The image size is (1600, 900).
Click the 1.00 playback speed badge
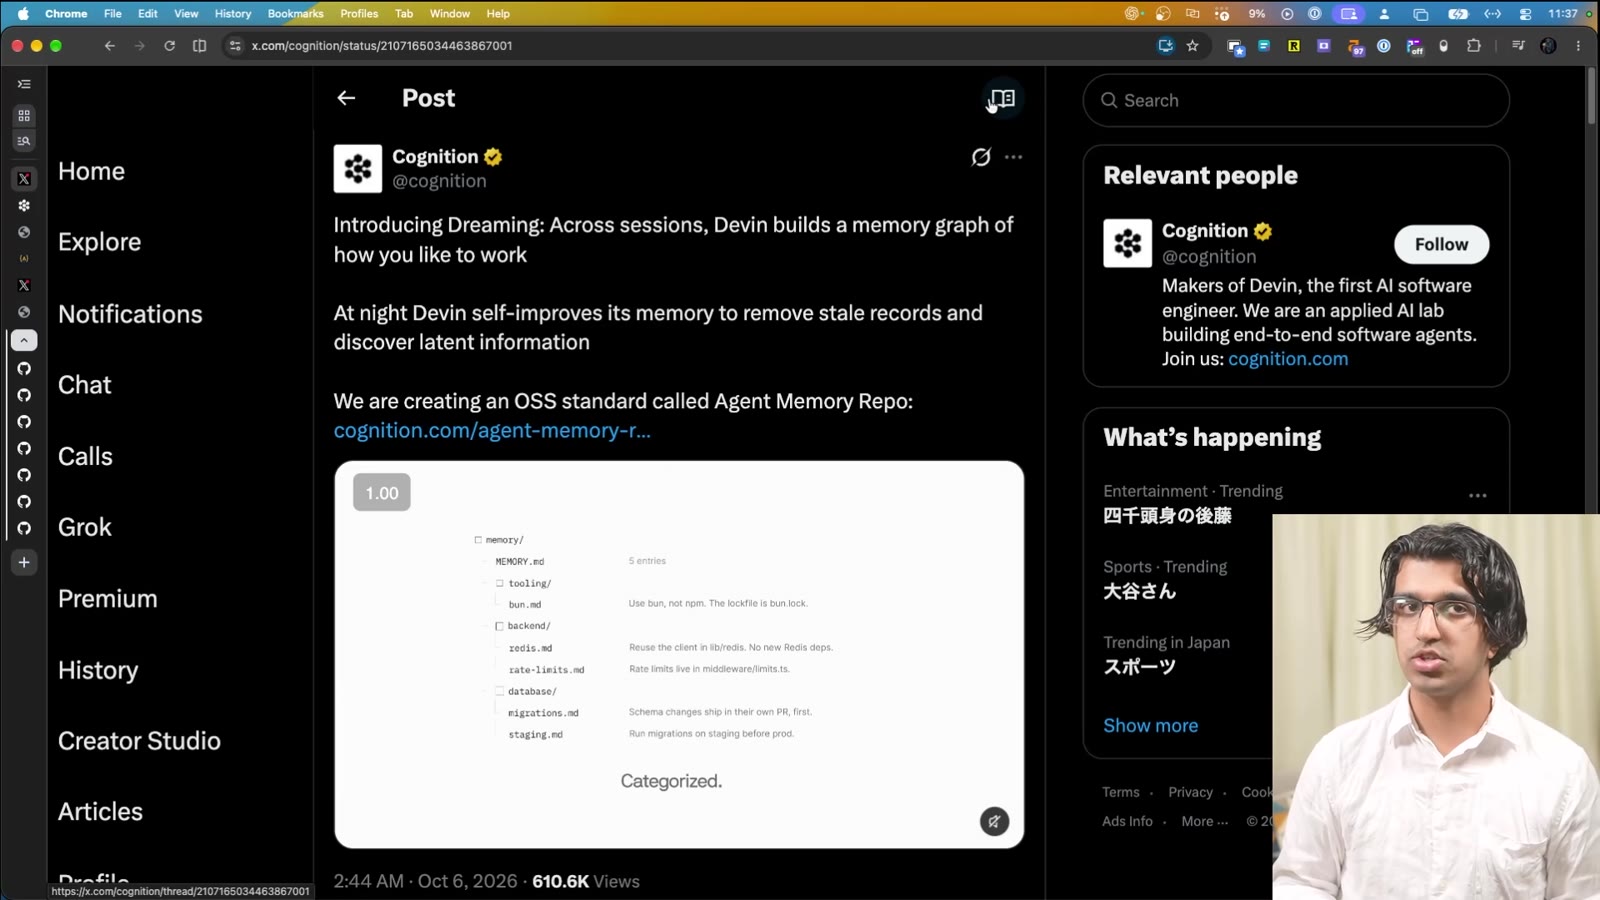point(382,493)
